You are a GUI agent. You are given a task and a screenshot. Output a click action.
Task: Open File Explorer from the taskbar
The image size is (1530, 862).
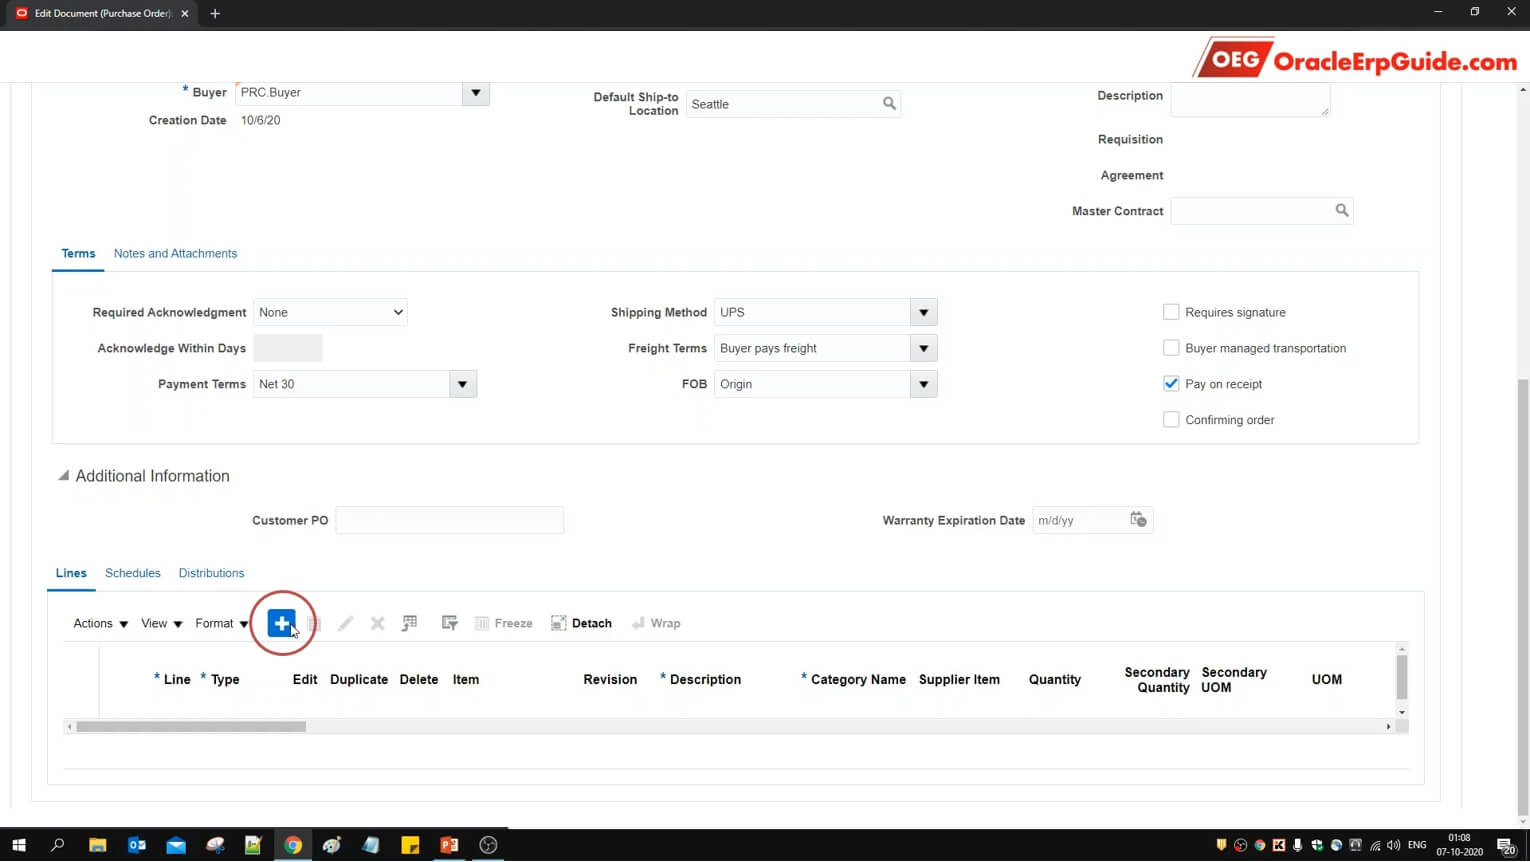point(97,845)
